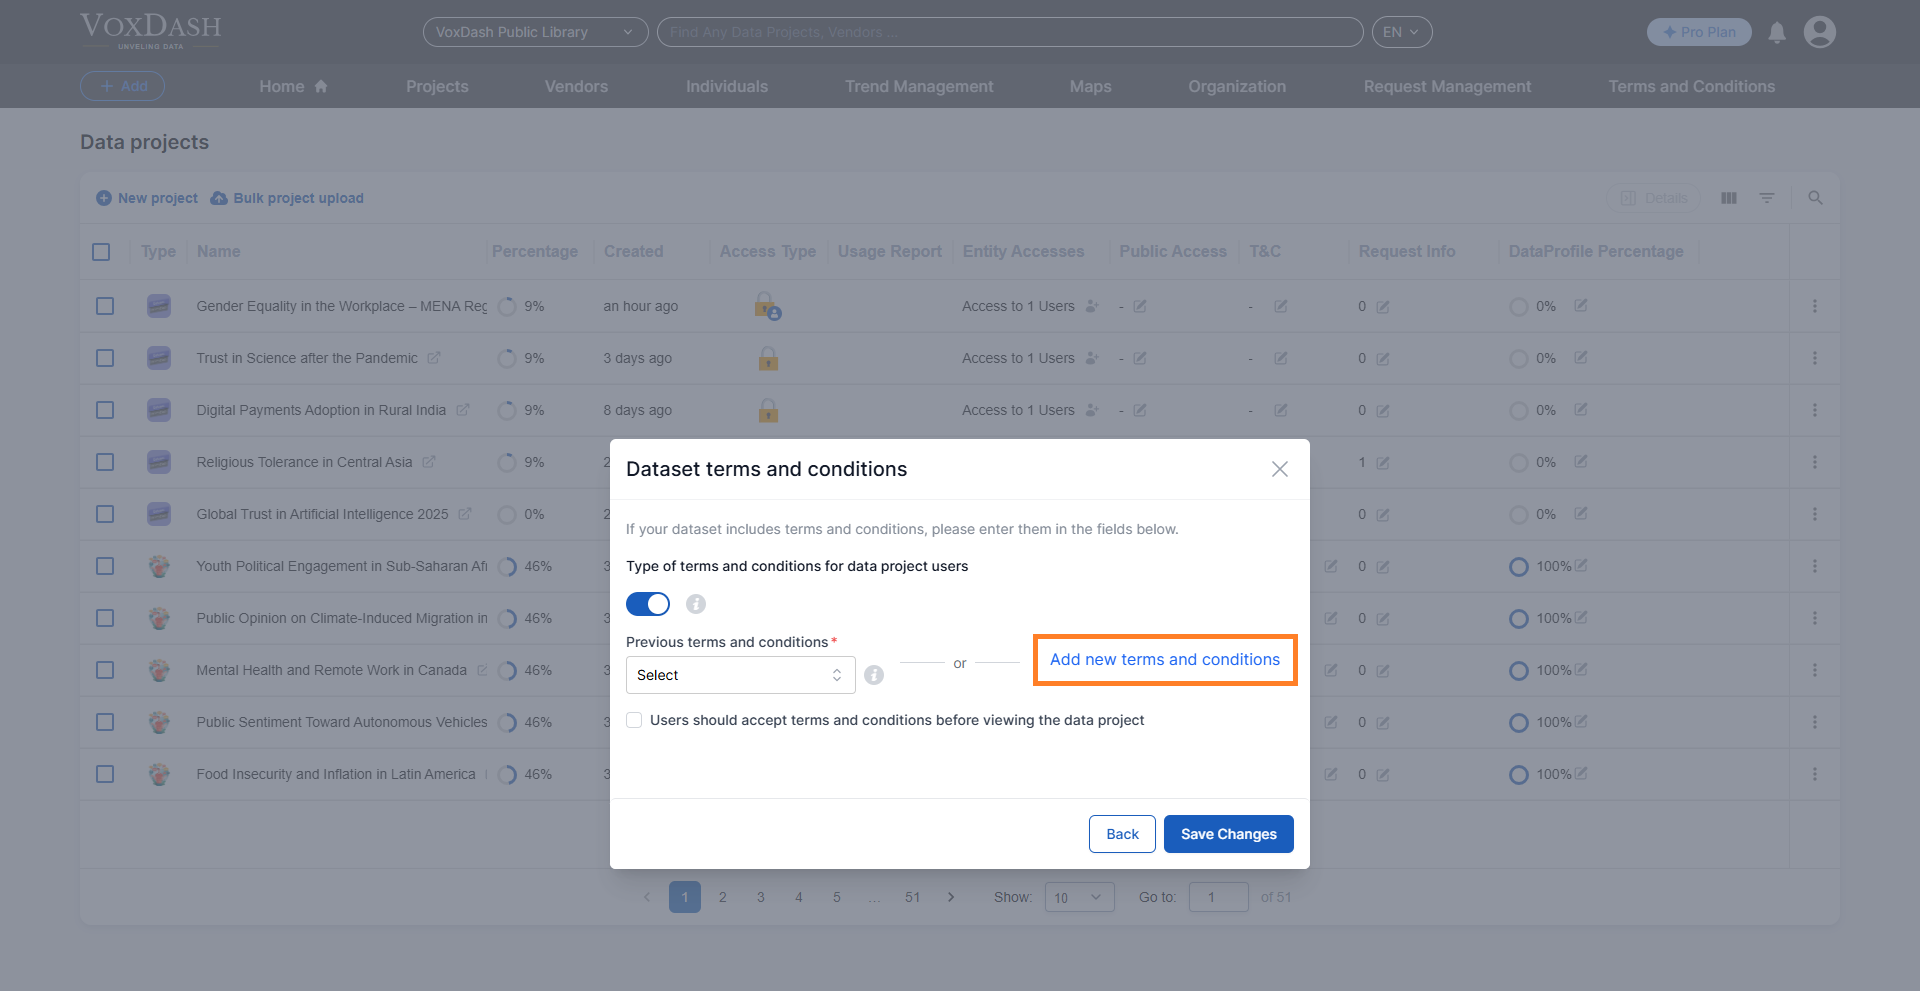
Task: Click the Details button
Action: pyautogui.click(x=1654, y=198)
